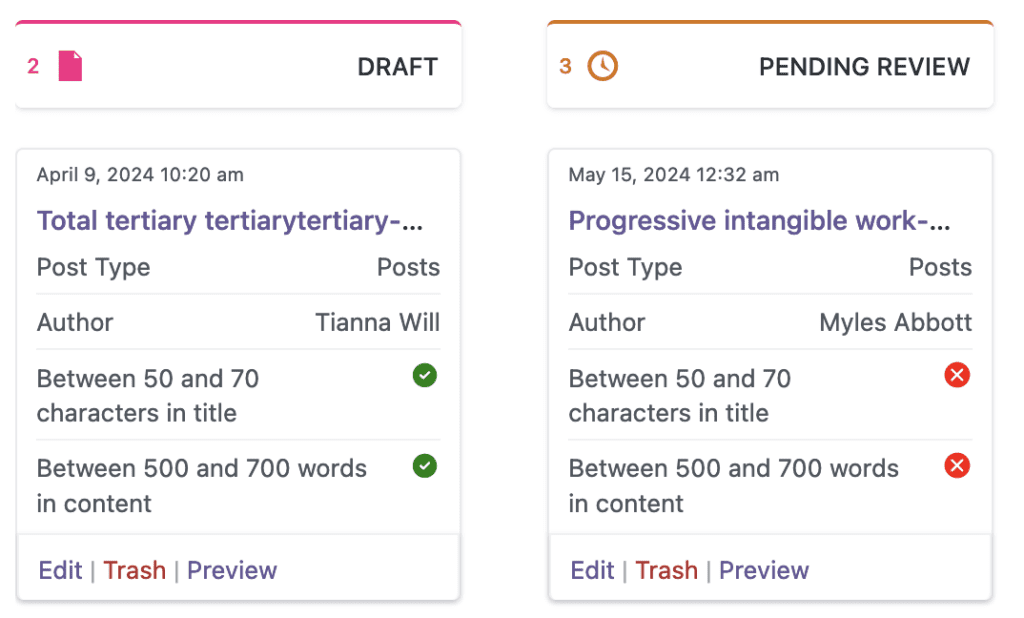Switch to the PENDING REVIEW column header
Image resolution: width=1024 pixels, height=618 pixels.
point(864,66)
